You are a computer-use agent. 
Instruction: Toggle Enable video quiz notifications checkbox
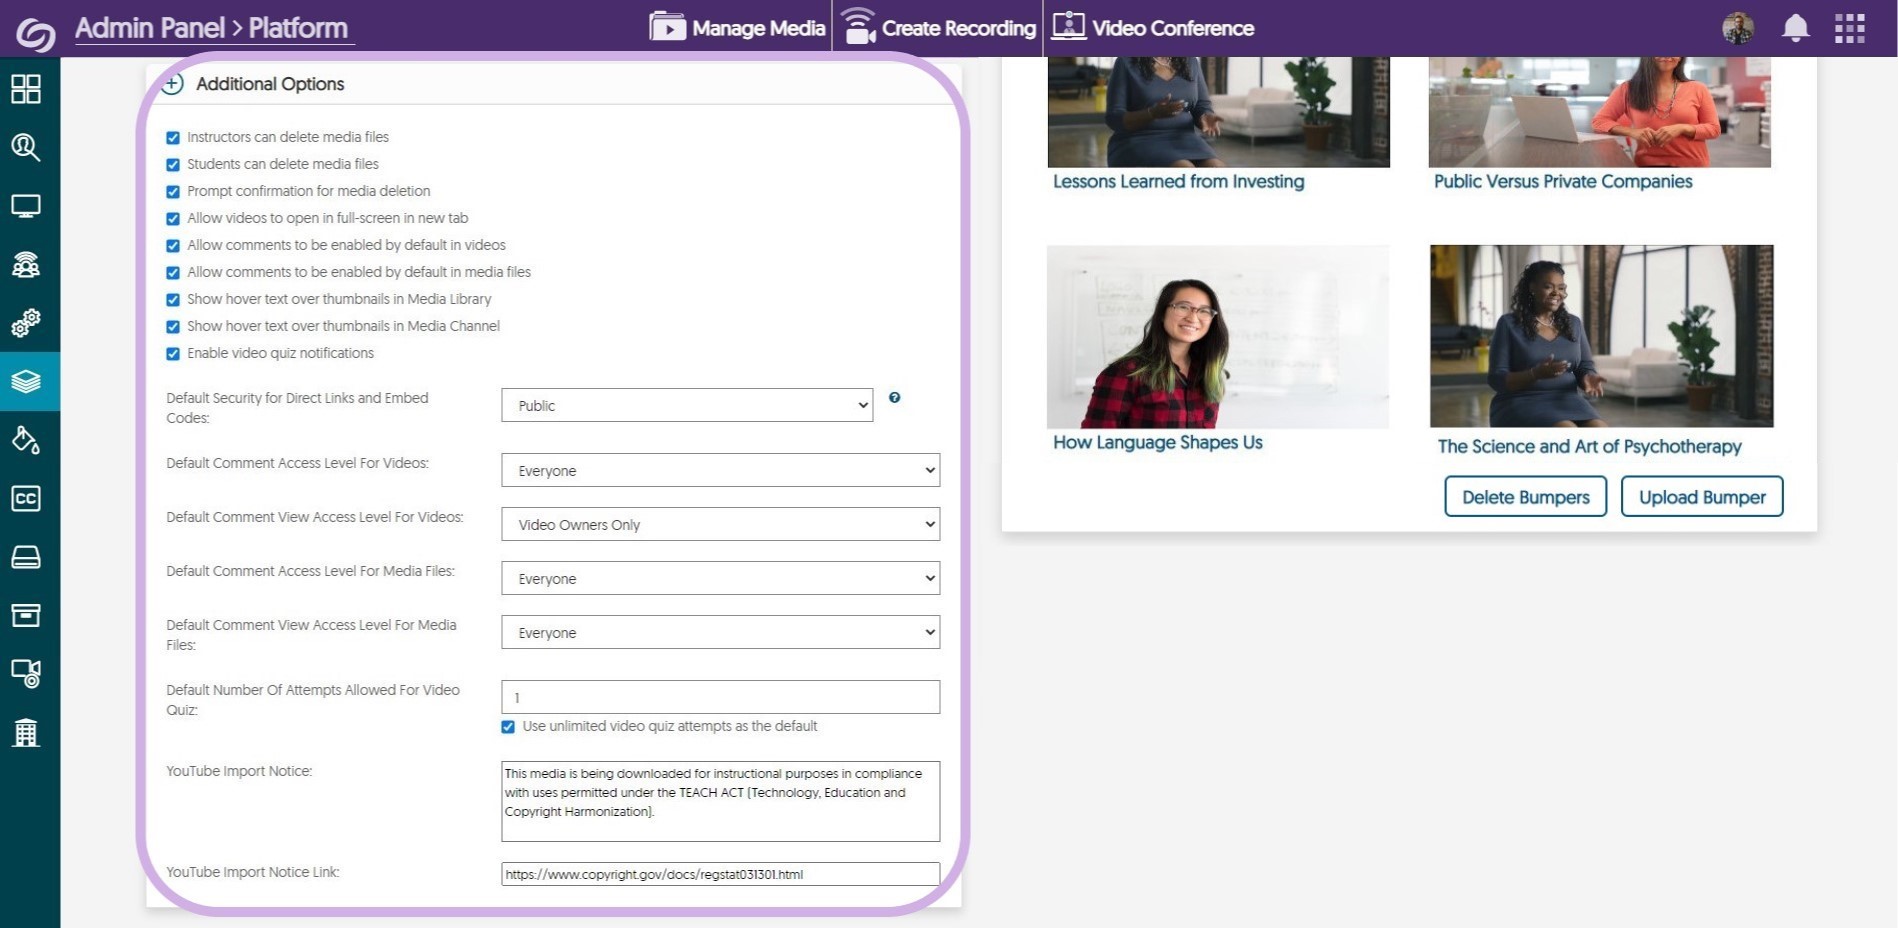(x=173, y=354)
